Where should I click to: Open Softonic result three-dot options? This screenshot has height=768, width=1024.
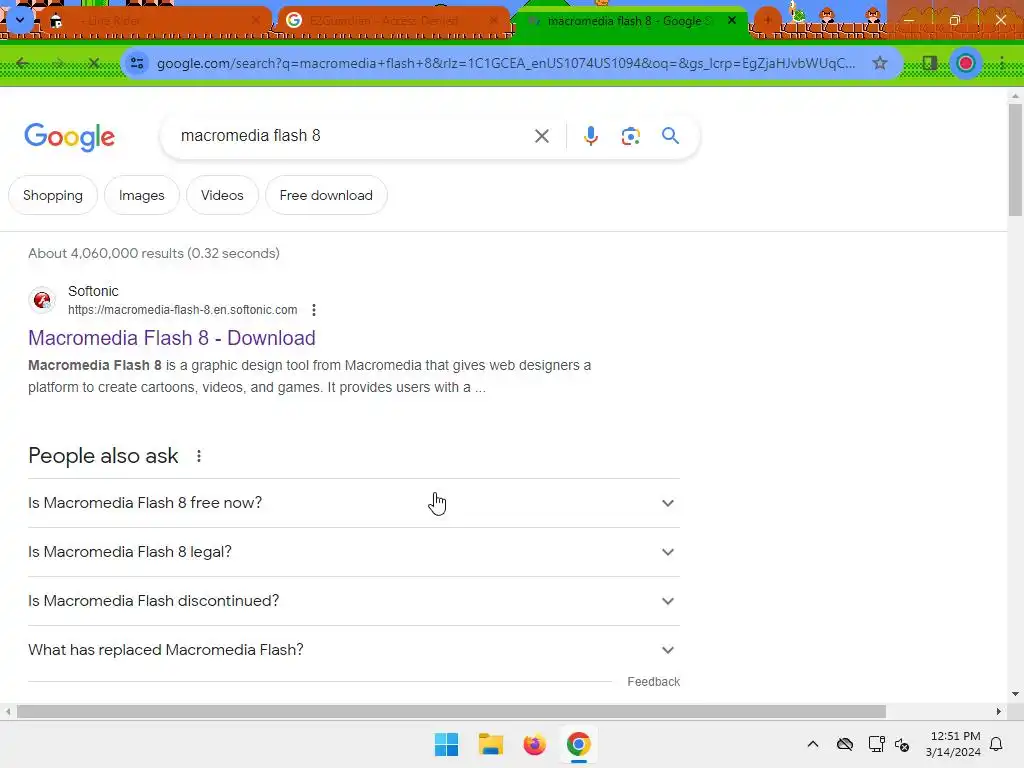pos(314,310)
